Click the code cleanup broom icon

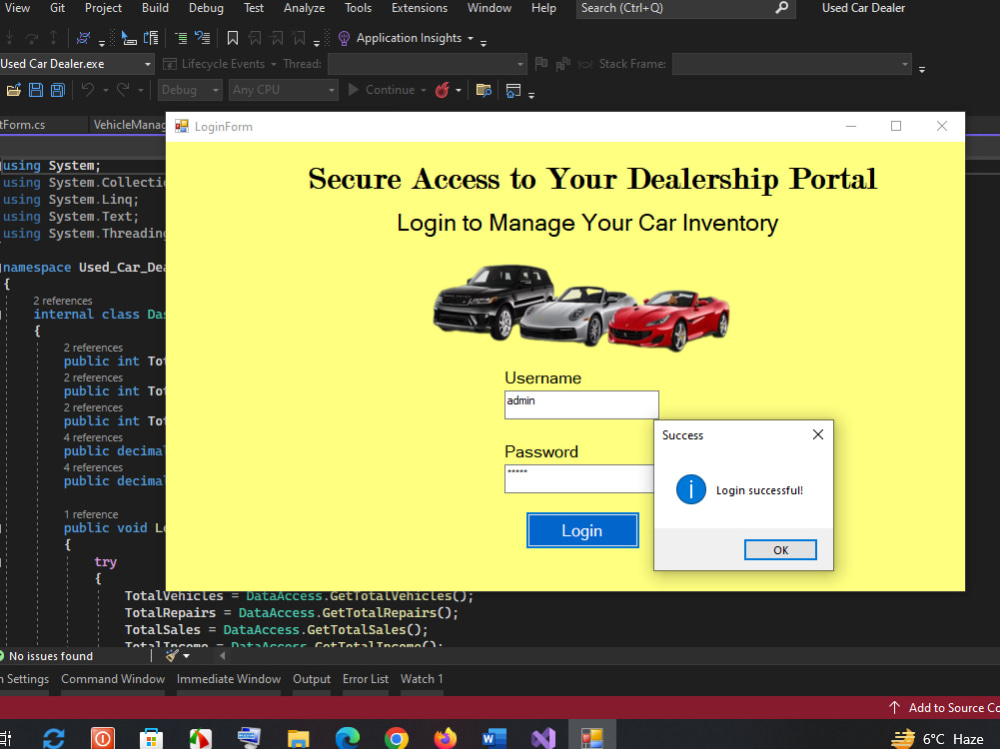pos(172,655)
